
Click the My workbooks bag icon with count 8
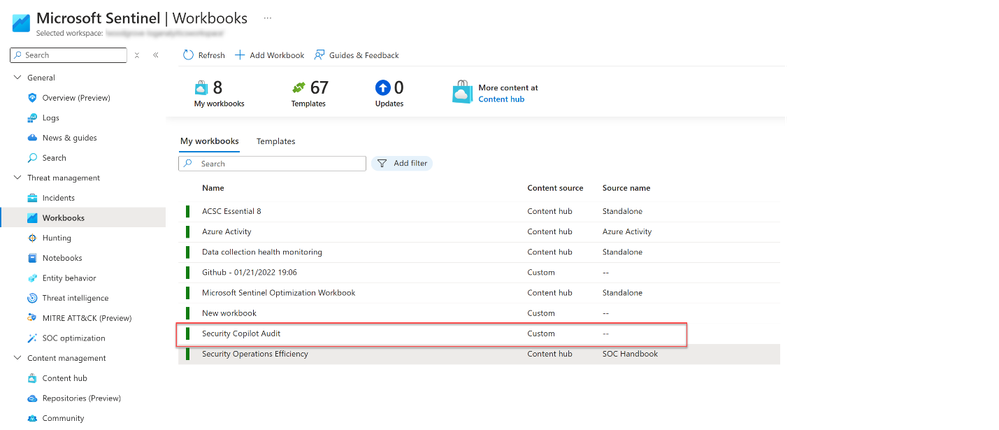click(201, 87)
